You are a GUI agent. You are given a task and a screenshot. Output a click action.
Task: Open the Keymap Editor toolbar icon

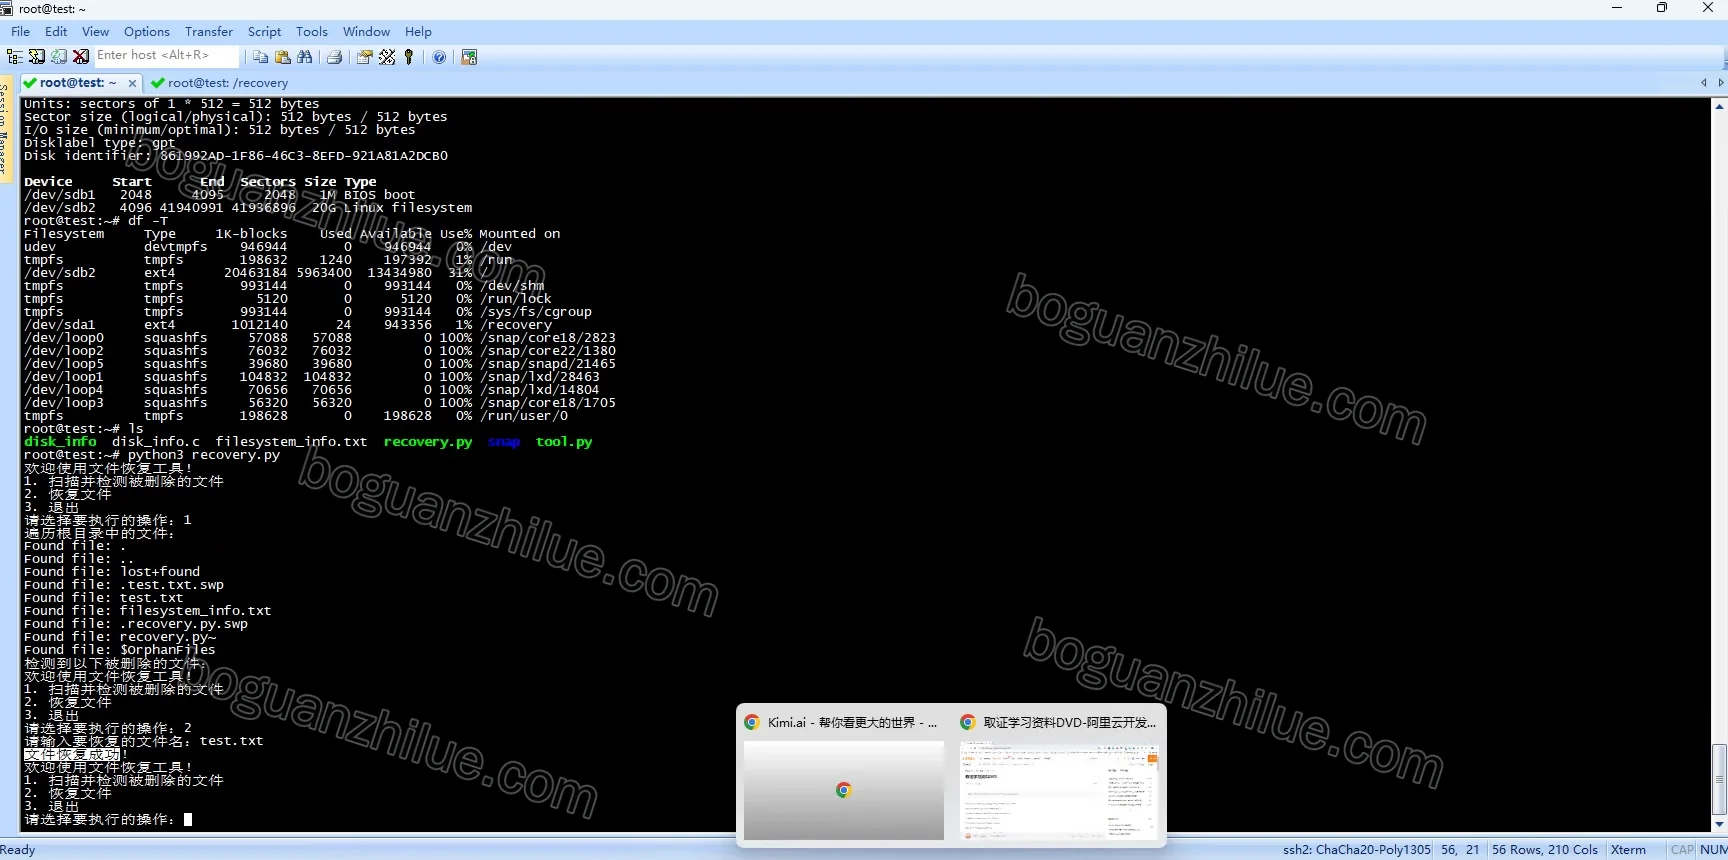[x=387, y=57]
